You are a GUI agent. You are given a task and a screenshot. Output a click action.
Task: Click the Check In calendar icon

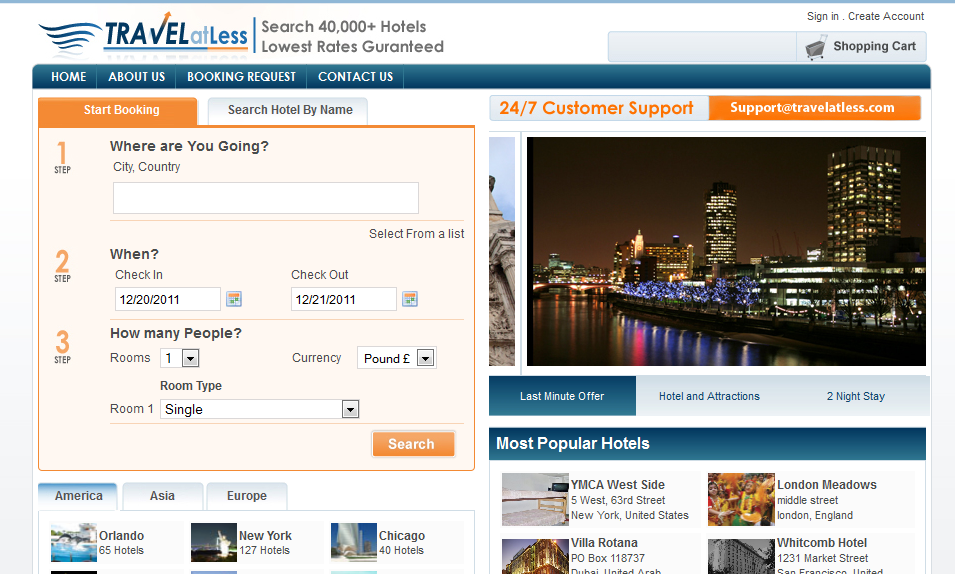[x=234, y=299]
